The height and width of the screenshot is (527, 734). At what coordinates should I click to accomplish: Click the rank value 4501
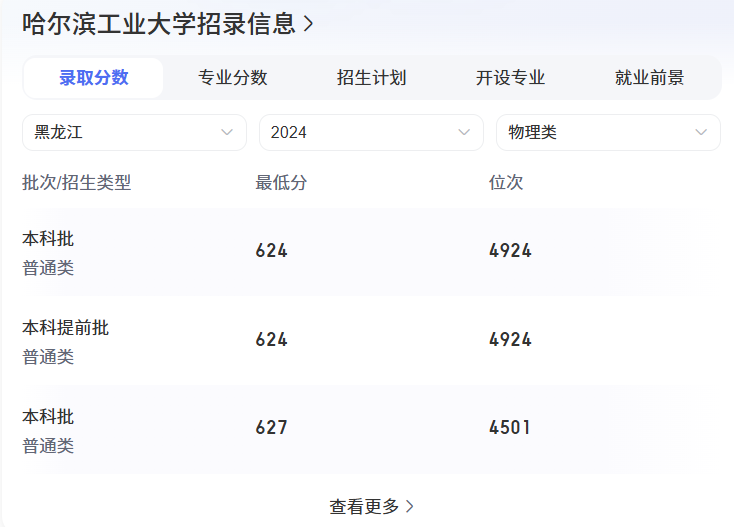click(x=510, y=428)
